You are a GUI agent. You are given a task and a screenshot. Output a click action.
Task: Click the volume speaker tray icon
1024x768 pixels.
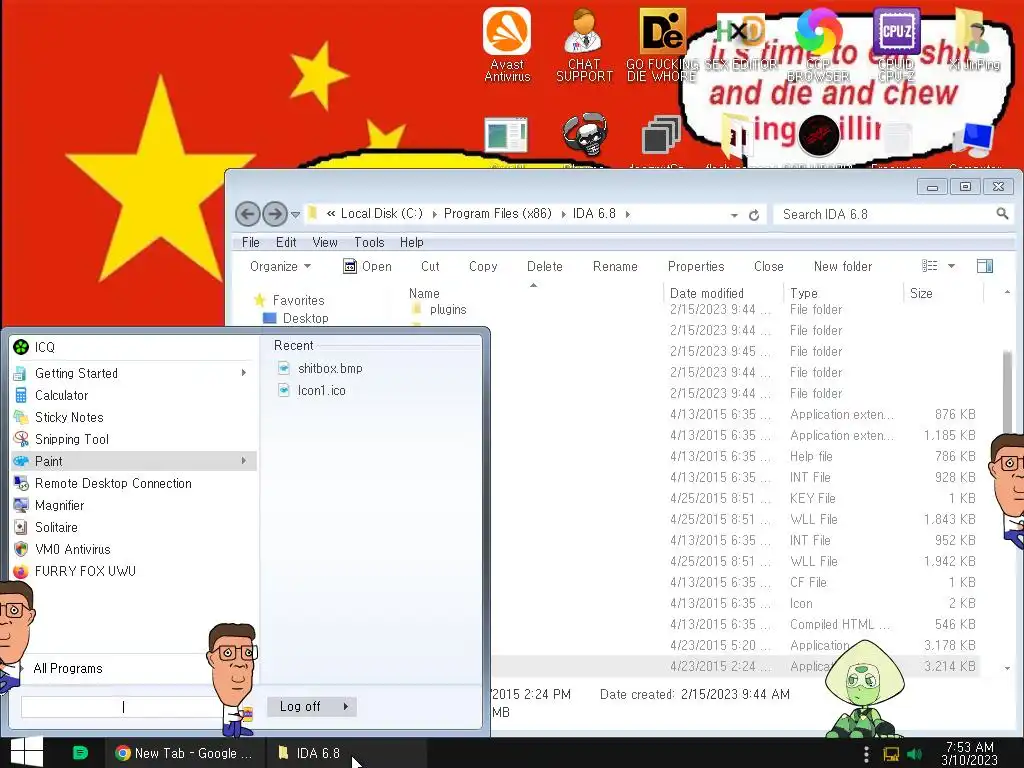click(914, 755)
